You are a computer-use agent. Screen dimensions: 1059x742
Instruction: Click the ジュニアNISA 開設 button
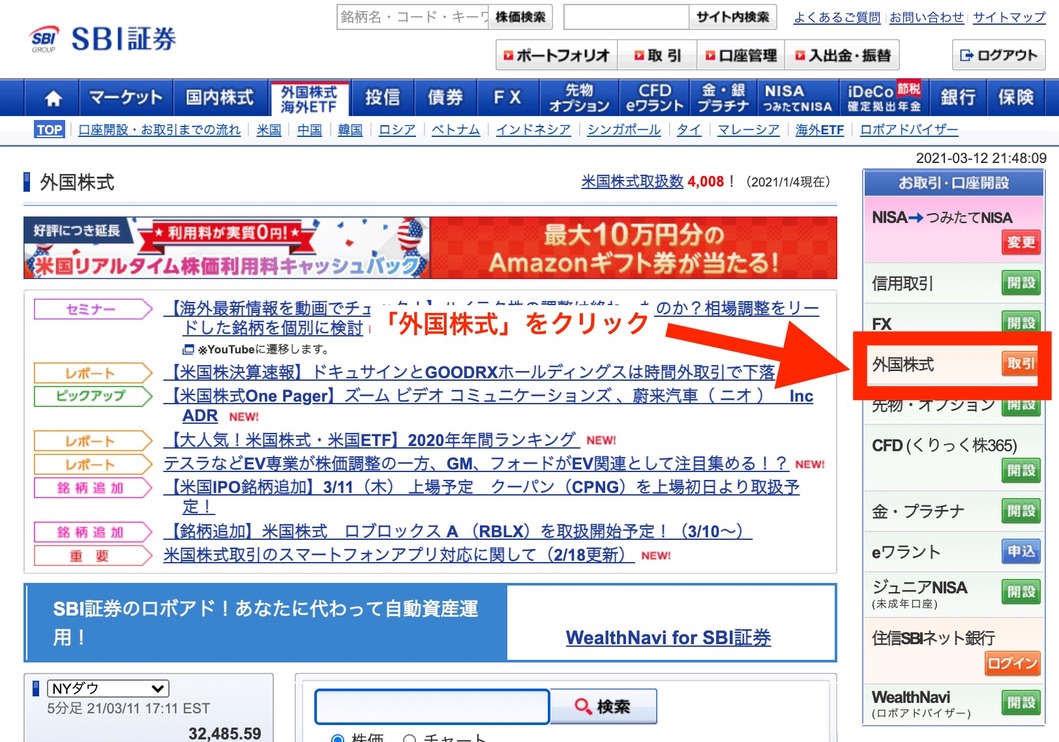tap(1021, 592)
